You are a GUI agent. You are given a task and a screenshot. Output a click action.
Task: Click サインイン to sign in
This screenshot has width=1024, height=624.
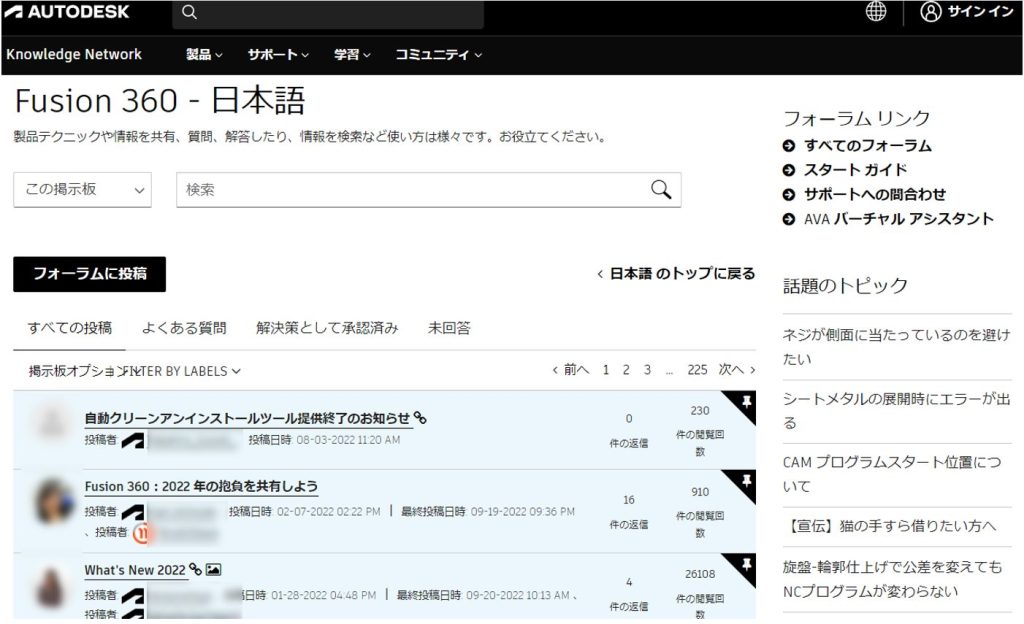[980, 12]
